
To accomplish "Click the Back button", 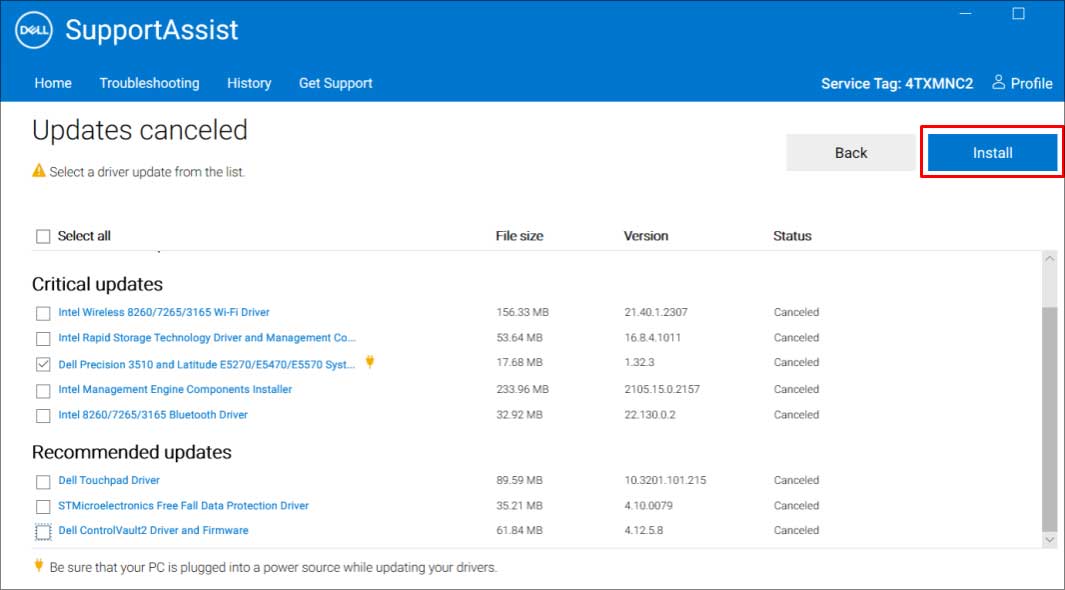I will [x=851, y=153].
